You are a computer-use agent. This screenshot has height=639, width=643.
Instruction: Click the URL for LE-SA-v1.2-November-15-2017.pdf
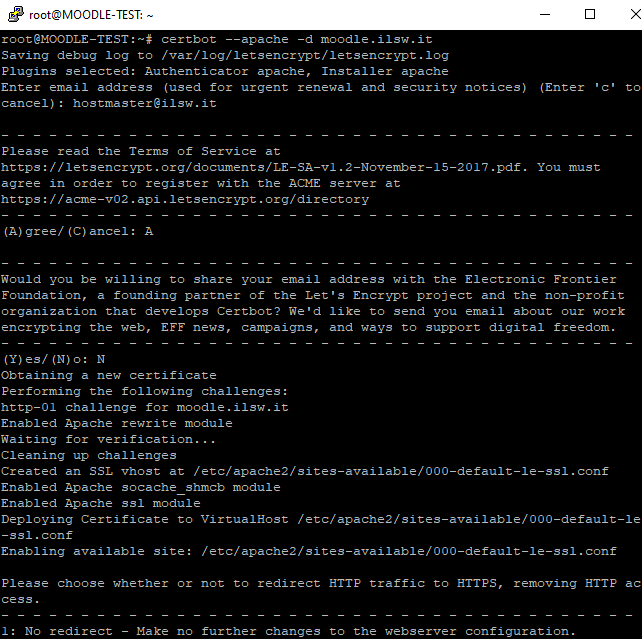tap(264, 167)
